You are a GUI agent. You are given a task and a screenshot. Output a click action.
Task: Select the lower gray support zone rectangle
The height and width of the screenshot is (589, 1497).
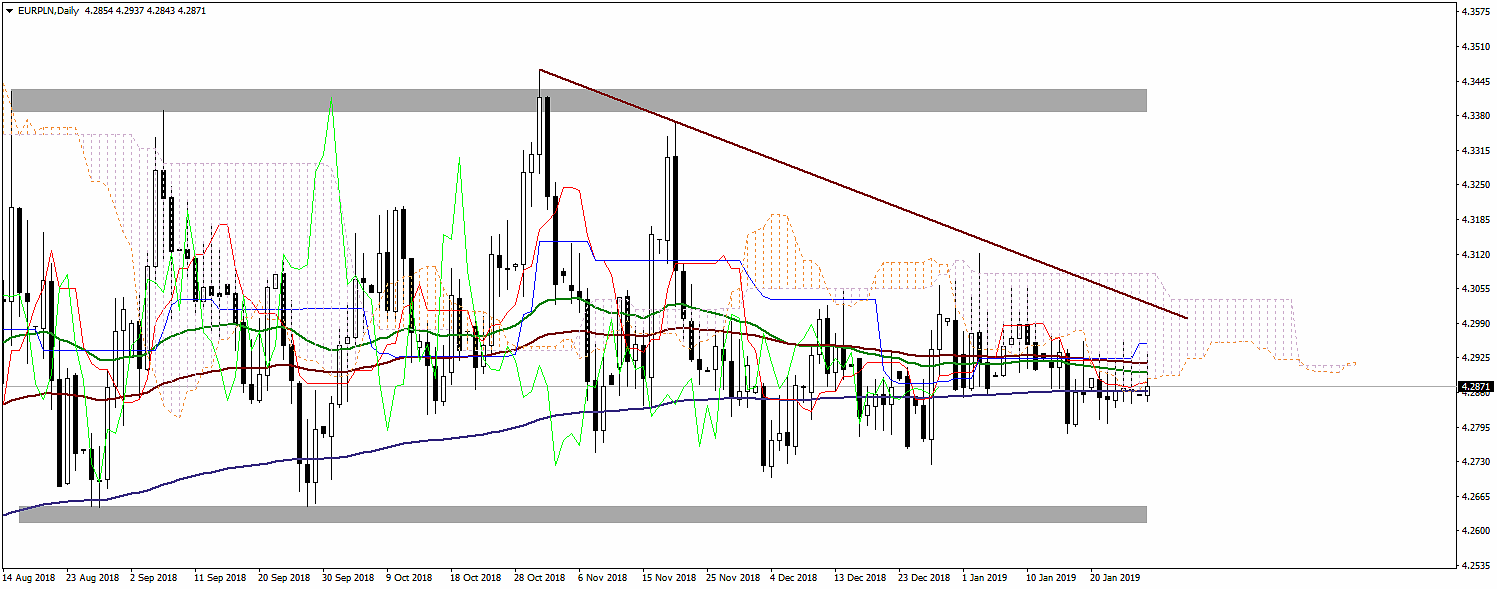[582, 514]
